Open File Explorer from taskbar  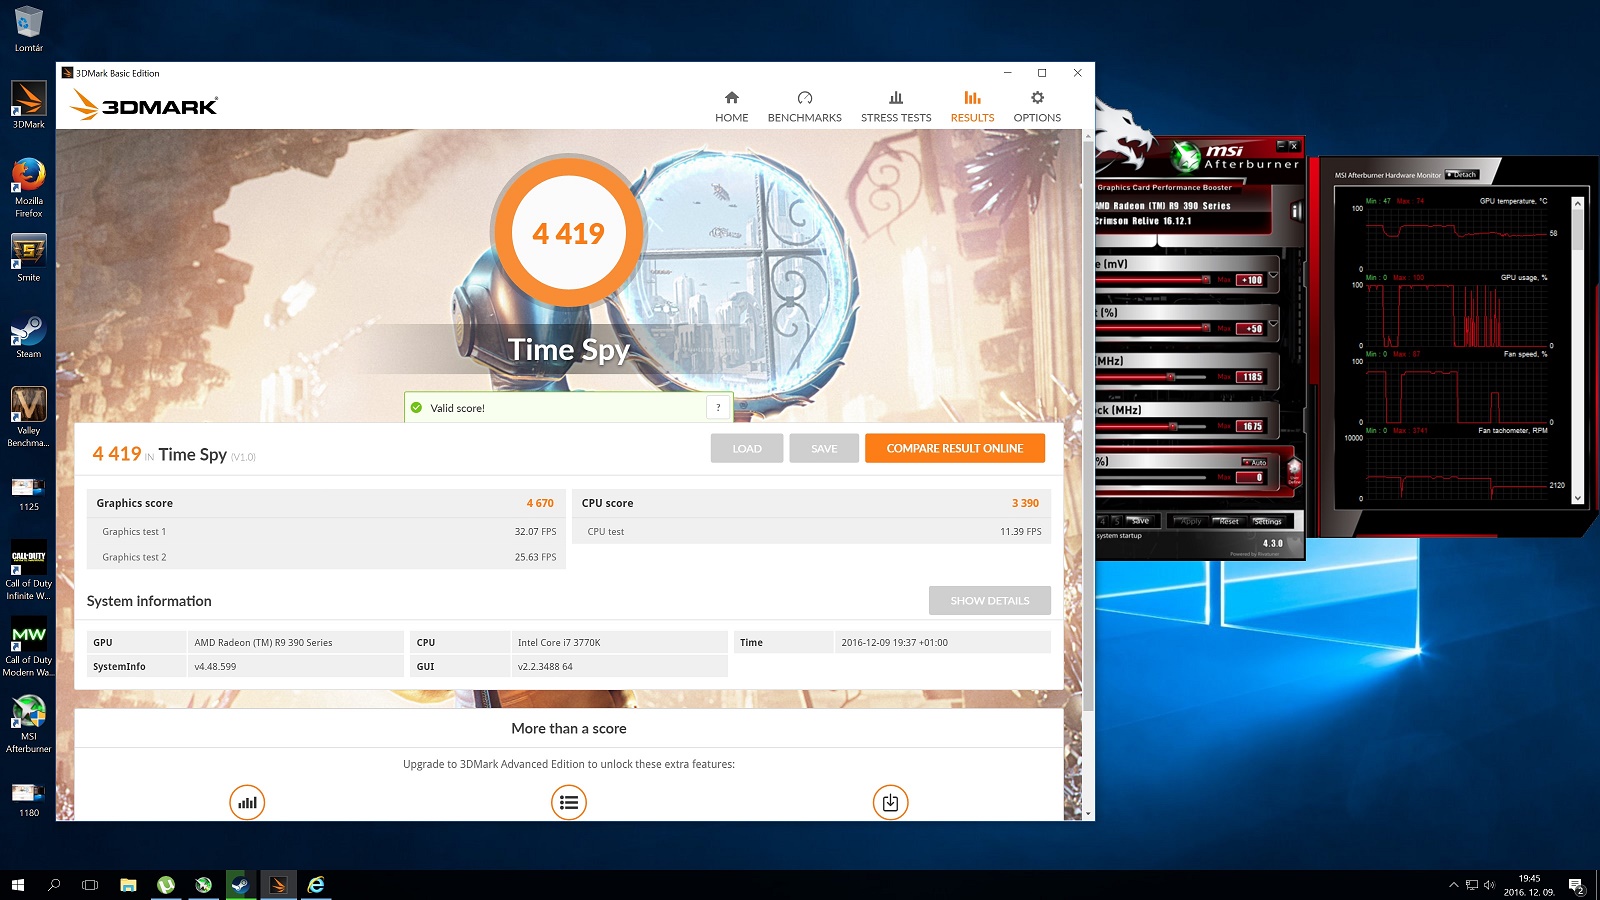point(128,885)
